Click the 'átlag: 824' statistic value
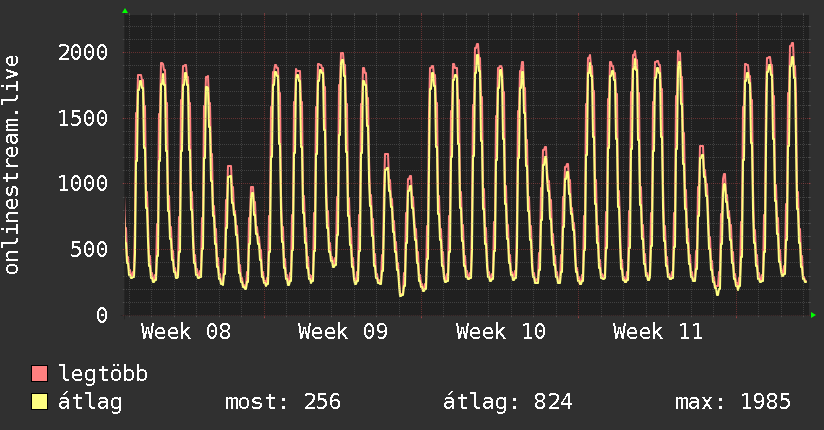 [507, 402]
